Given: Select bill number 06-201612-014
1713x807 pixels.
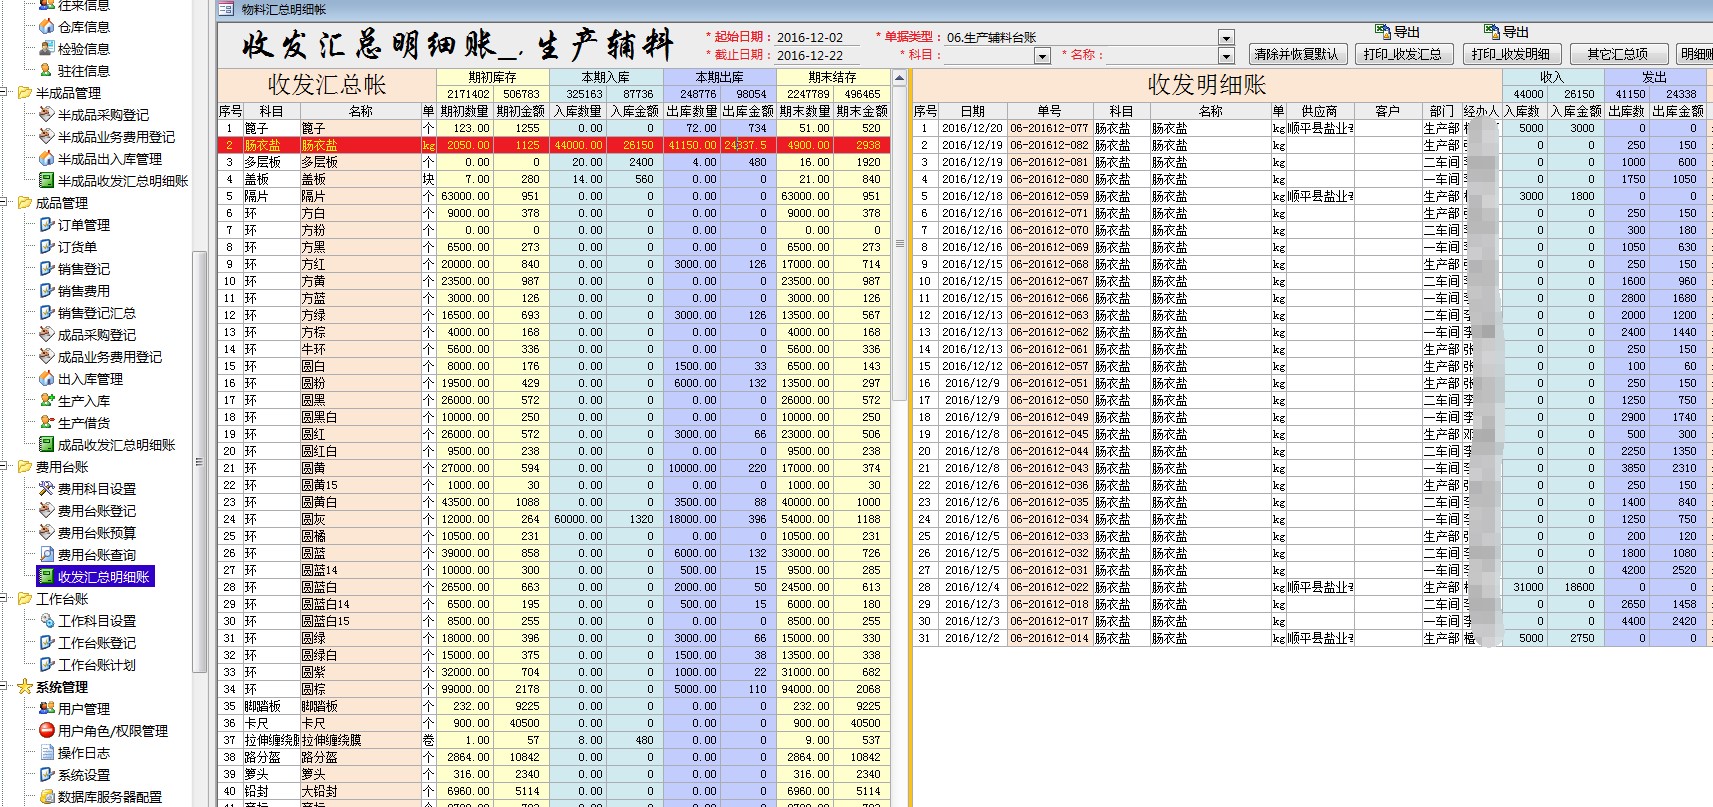Looking at the screenshot, I should click(1049, 638).
